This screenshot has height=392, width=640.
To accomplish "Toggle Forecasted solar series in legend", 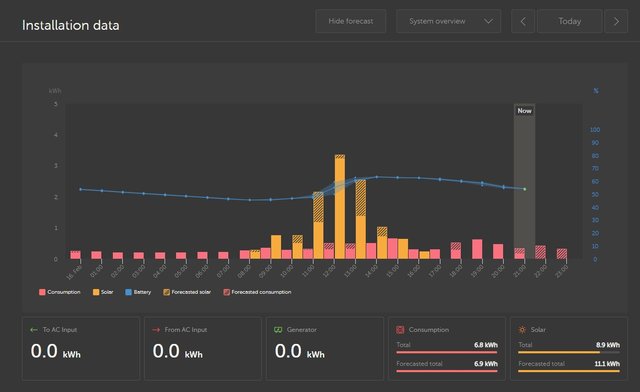I will tap(187, 292).
